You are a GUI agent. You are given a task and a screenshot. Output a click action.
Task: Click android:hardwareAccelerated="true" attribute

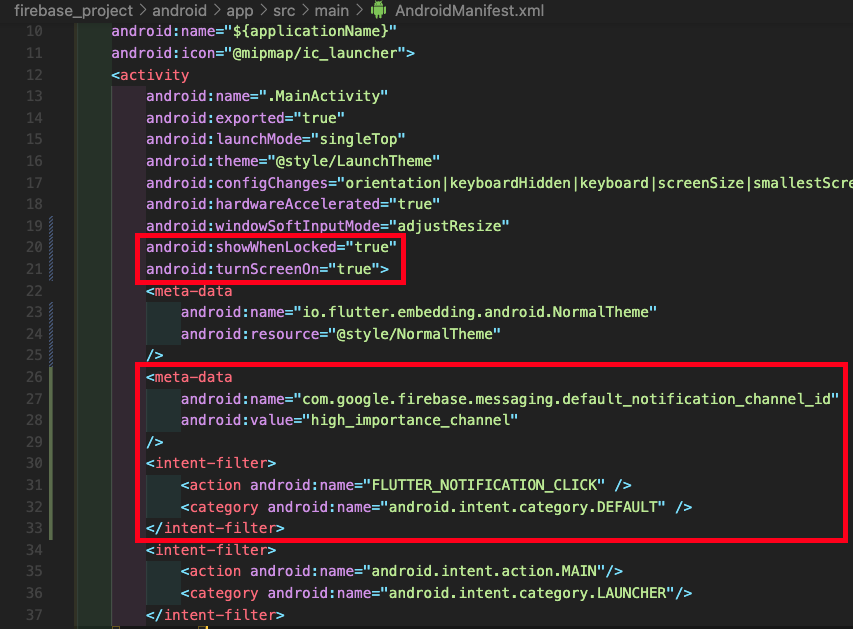293,204
